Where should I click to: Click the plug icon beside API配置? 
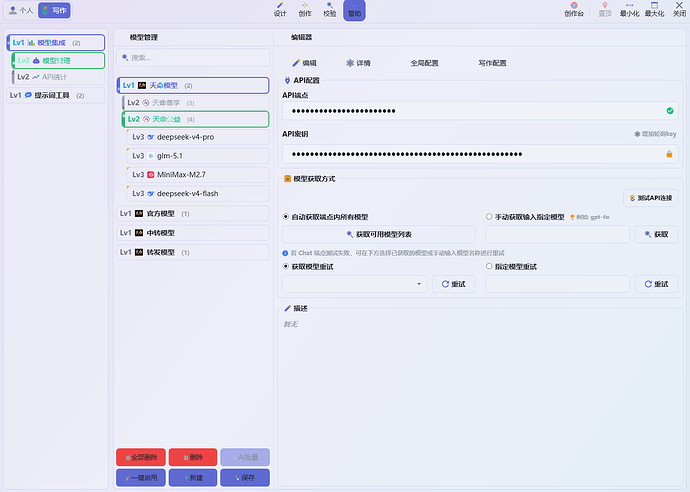287,81
